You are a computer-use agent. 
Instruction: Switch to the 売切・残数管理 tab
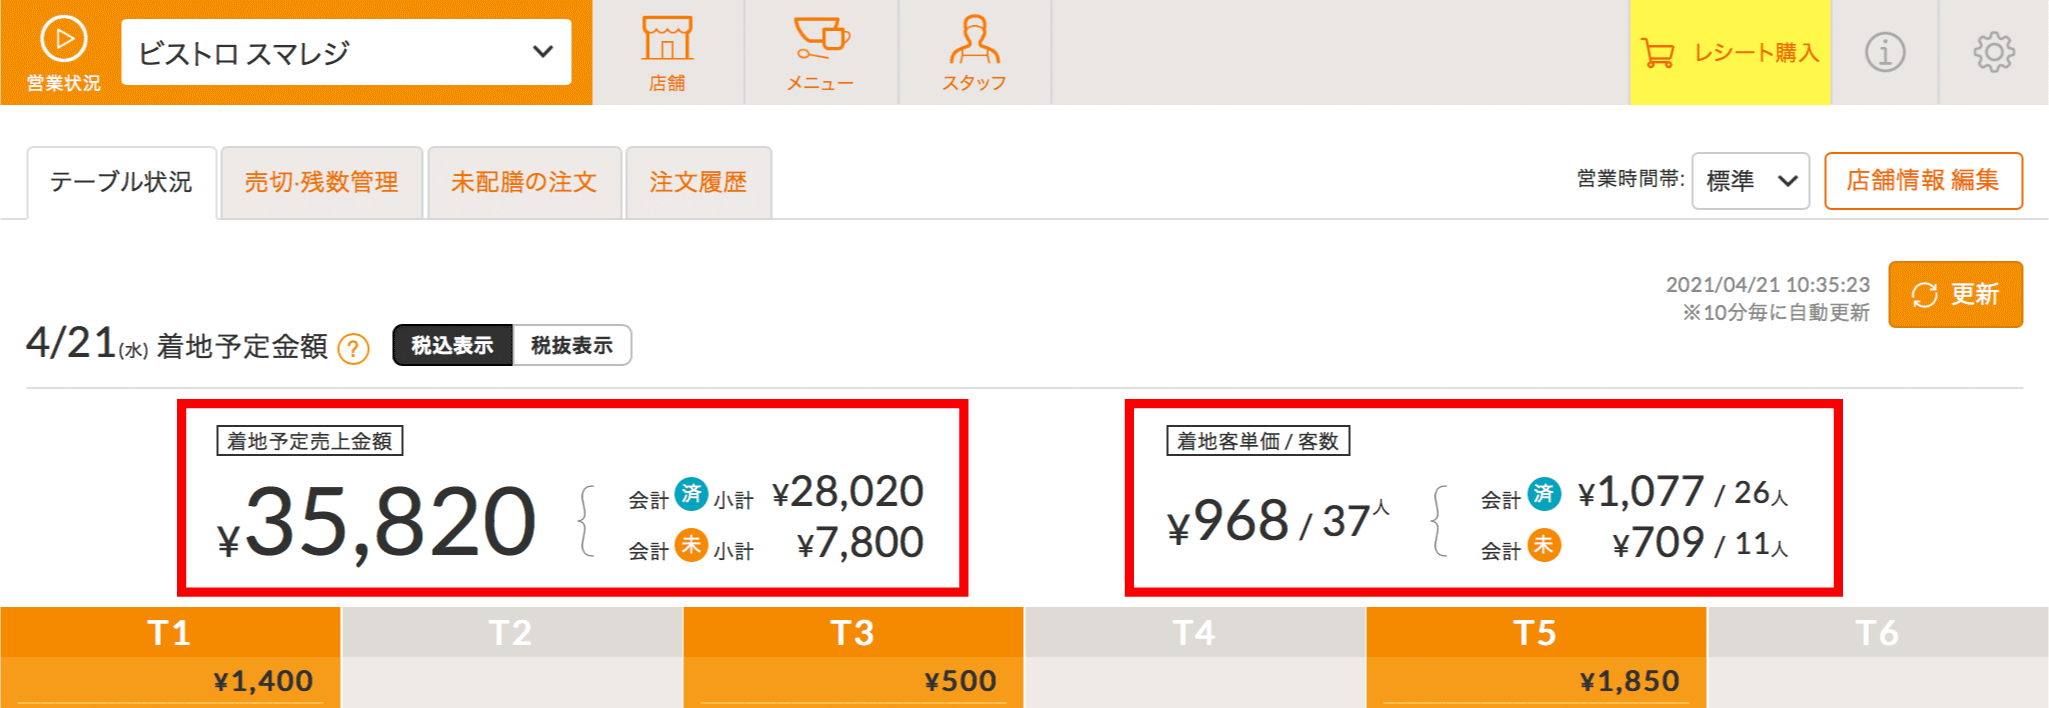(x=321, y=182)
